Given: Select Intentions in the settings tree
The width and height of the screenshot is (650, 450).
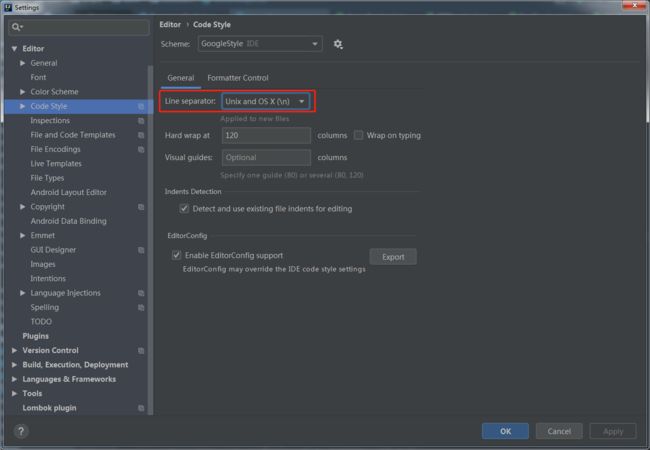Looking at the screenshot, I should click(48, 278).
